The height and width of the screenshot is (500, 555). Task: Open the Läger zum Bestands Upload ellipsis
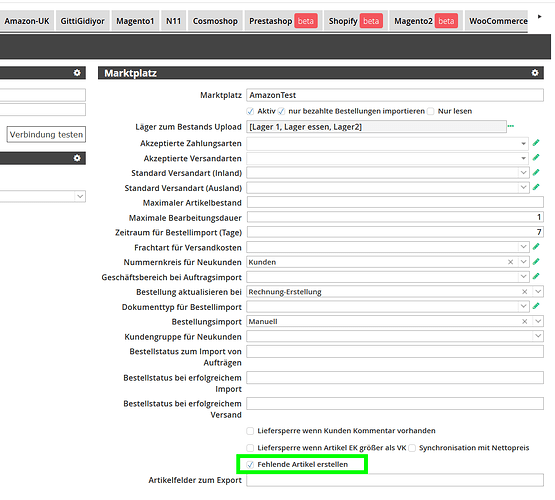[x=511, y=126]
